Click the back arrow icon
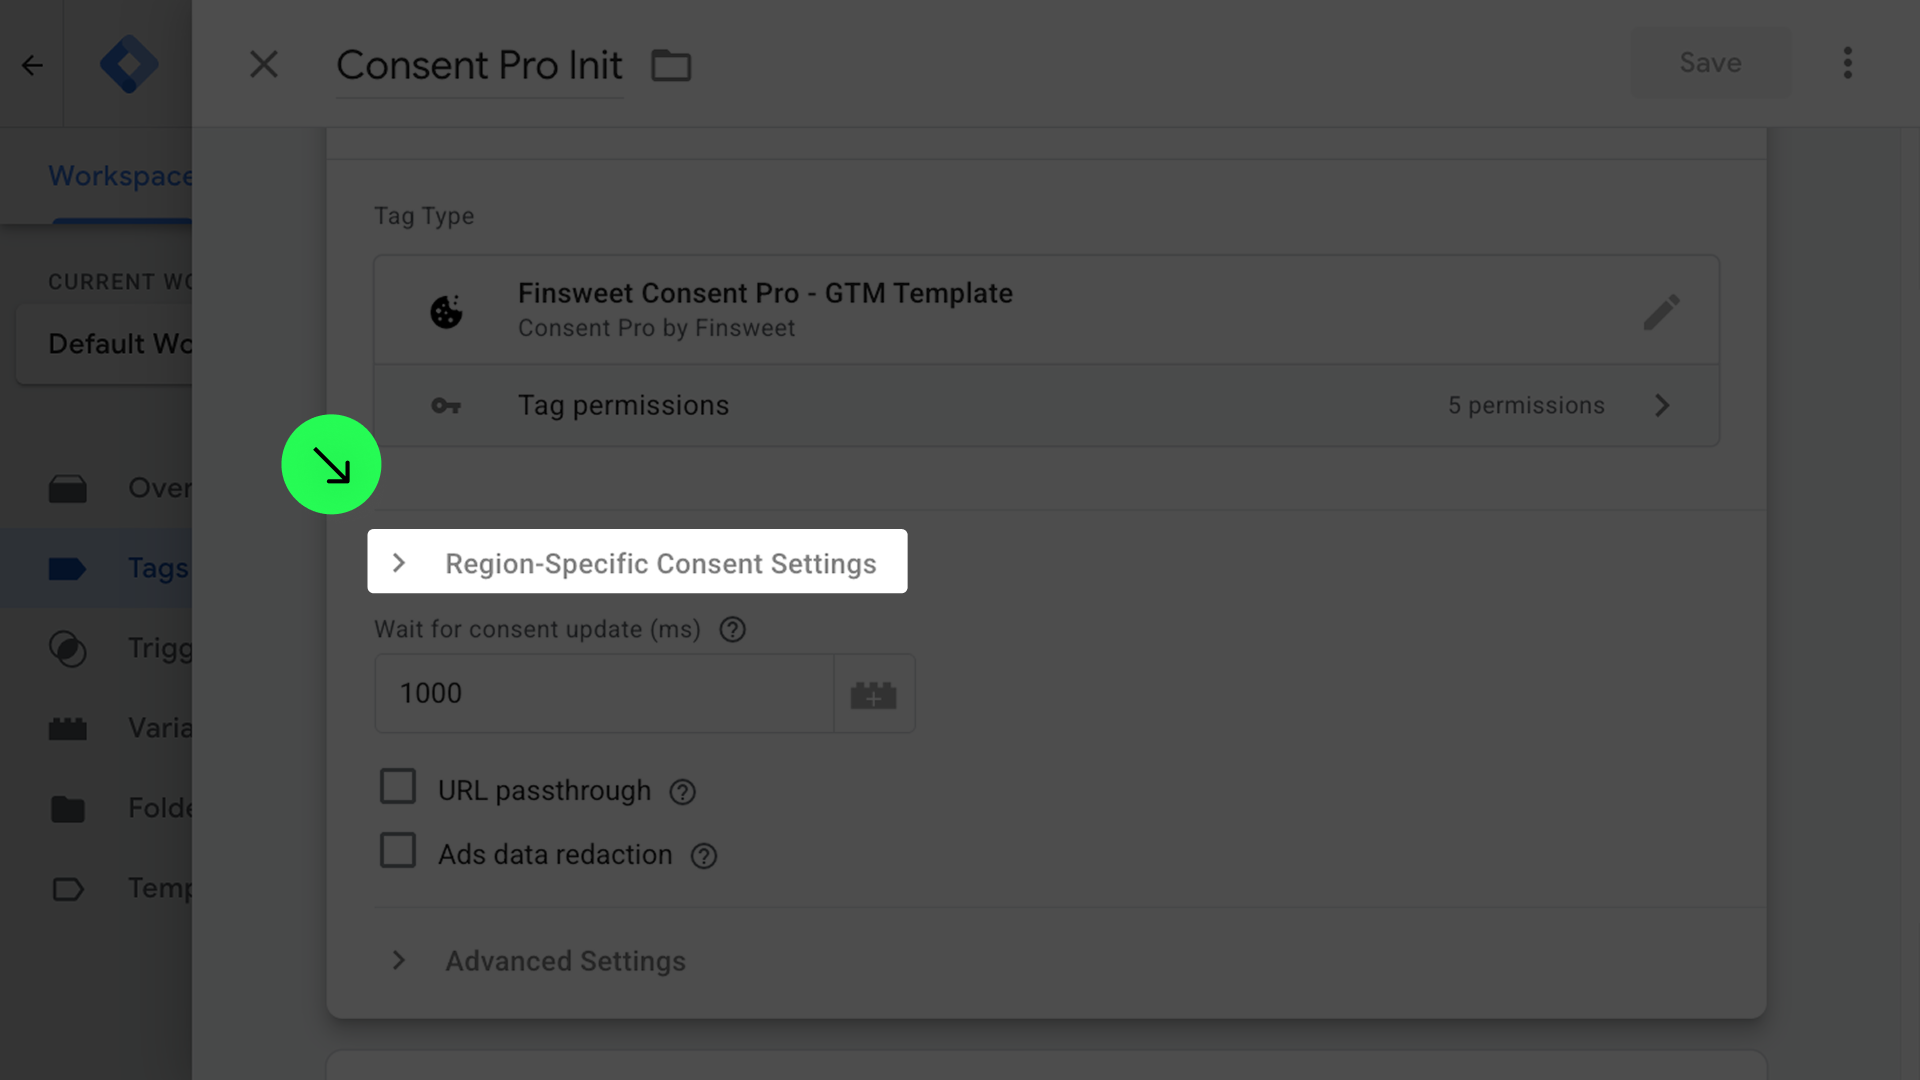The image size is (1920, 1080). coord(32,66)
